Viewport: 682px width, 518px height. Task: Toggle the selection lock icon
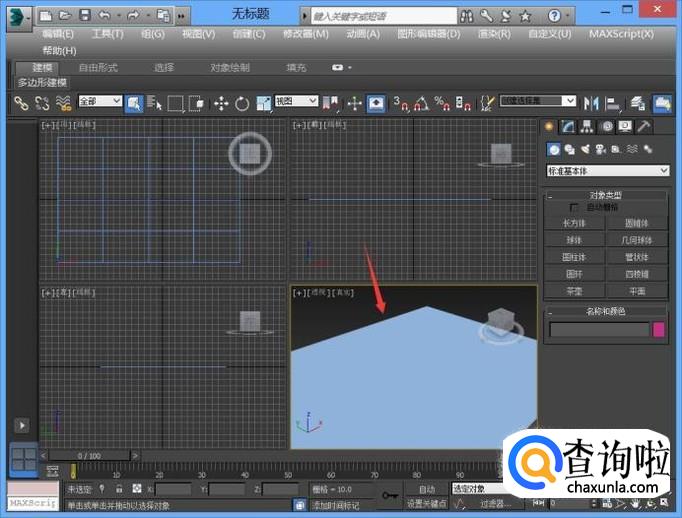click(119, 489)
